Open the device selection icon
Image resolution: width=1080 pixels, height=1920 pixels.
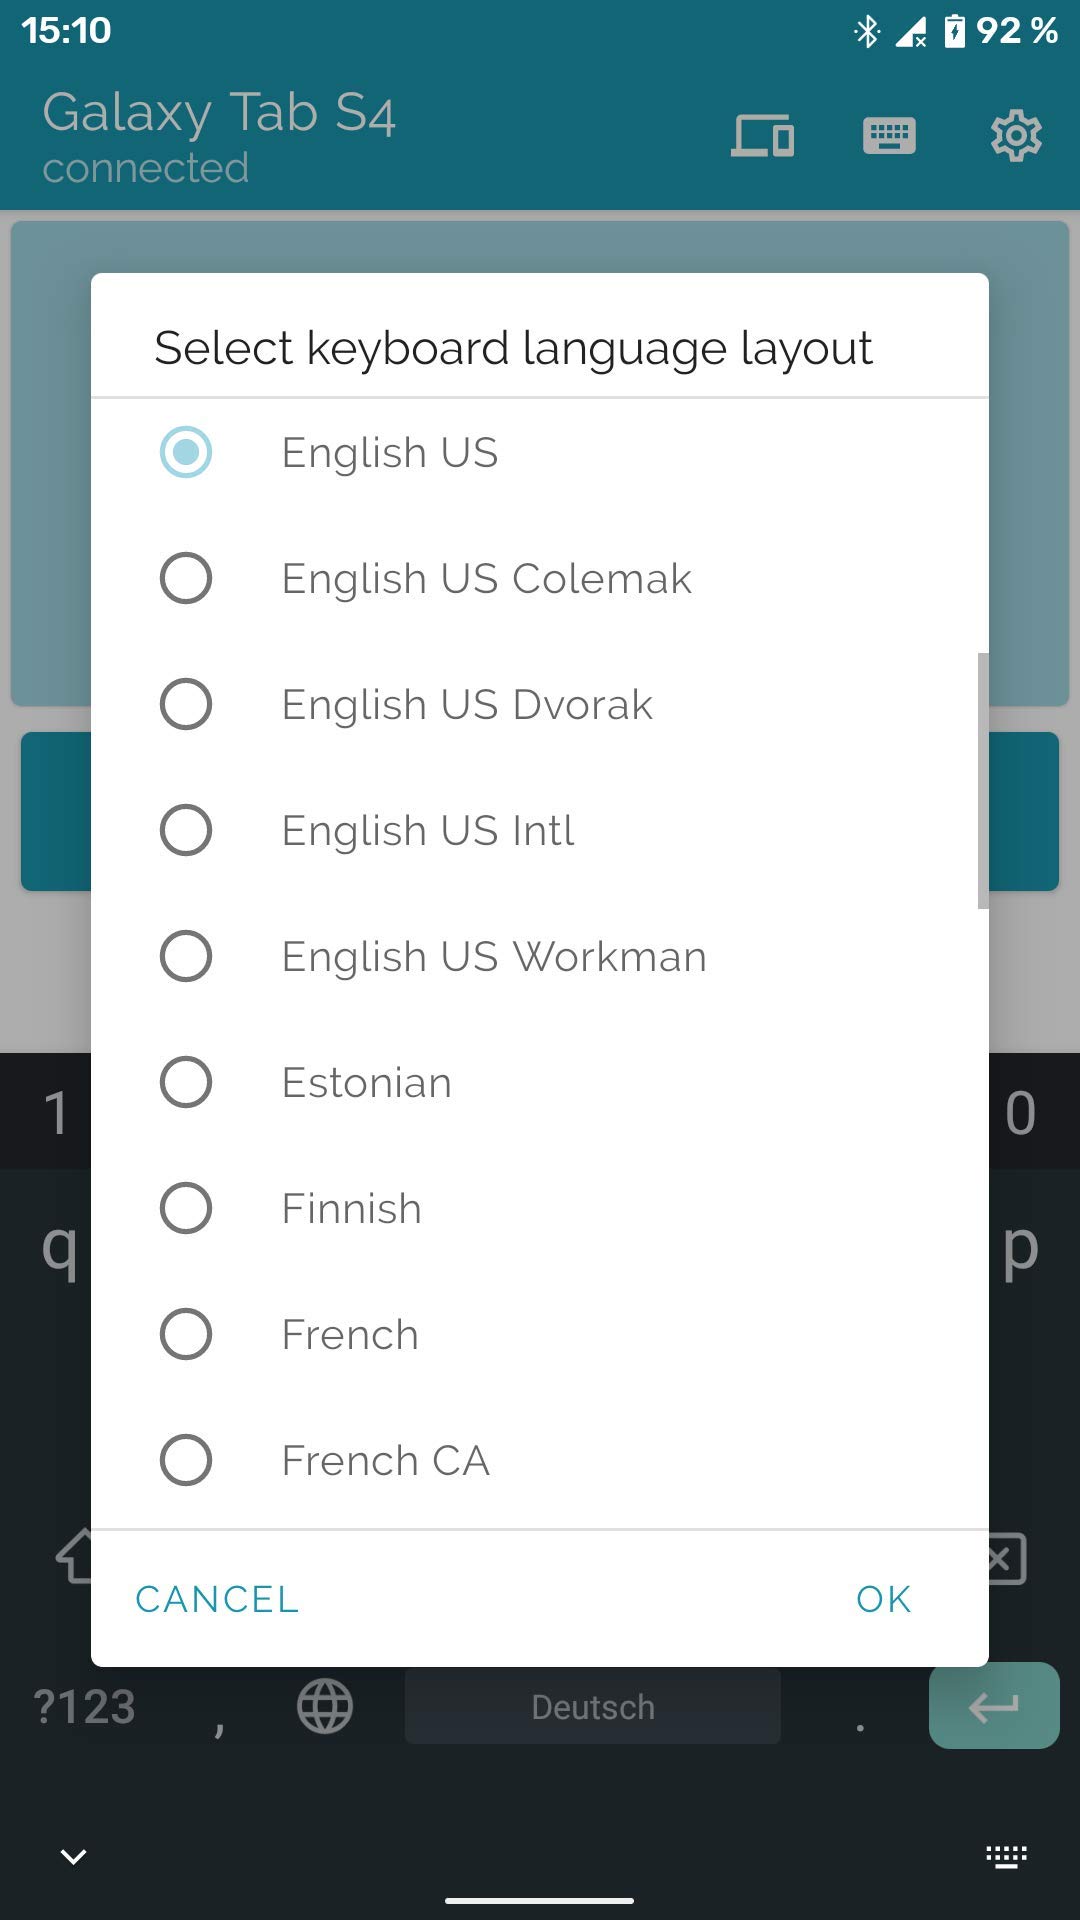(762, 136)
